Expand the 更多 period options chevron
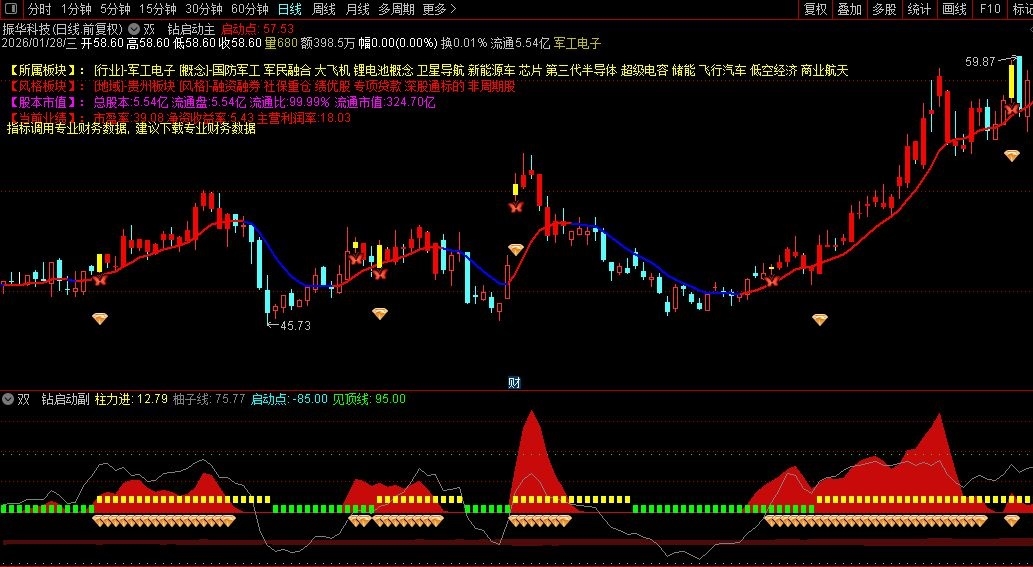Screen dimensions: 1033x567 coord(453,9)
